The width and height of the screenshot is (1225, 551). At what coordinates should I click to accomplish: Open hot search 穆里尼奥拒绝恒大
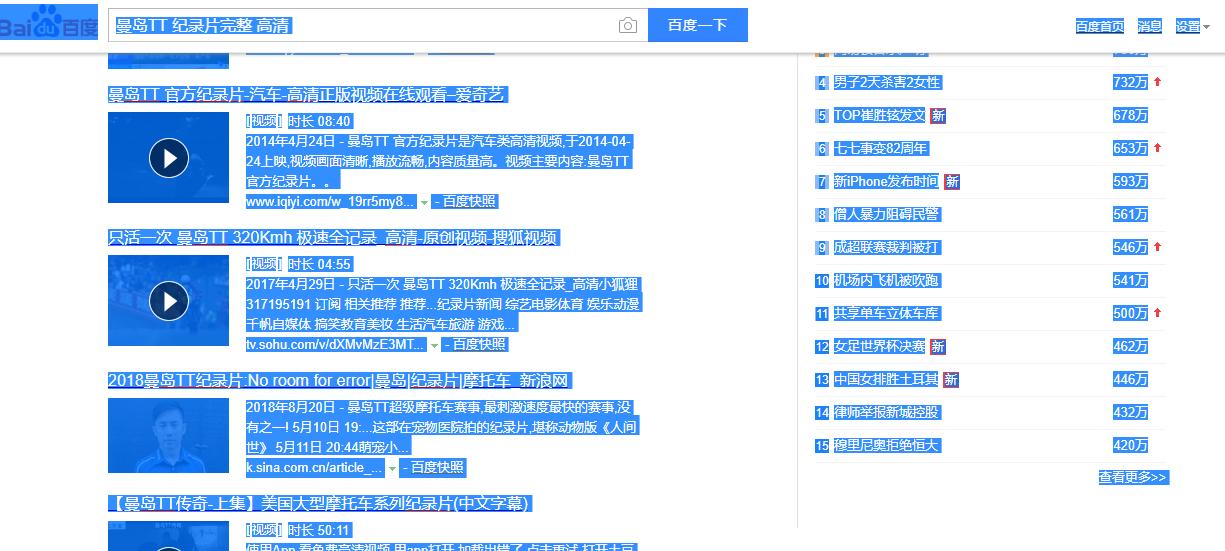click(x=887, y=445)
